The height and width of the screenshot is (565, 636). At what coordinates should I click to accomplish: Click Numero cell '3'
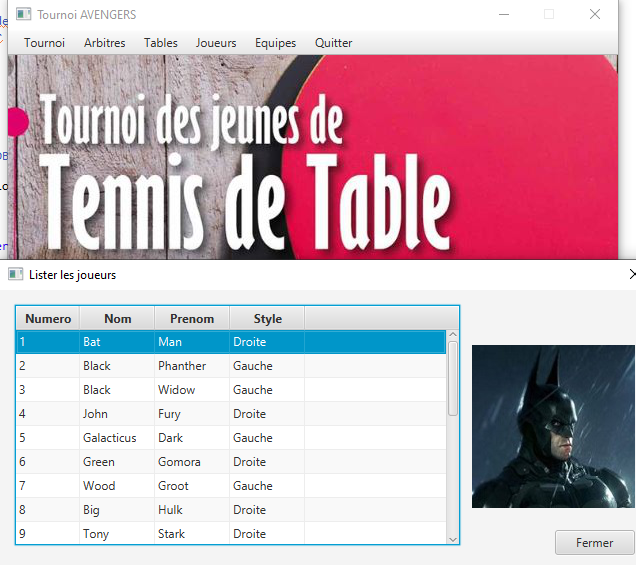tap(48, 390)
